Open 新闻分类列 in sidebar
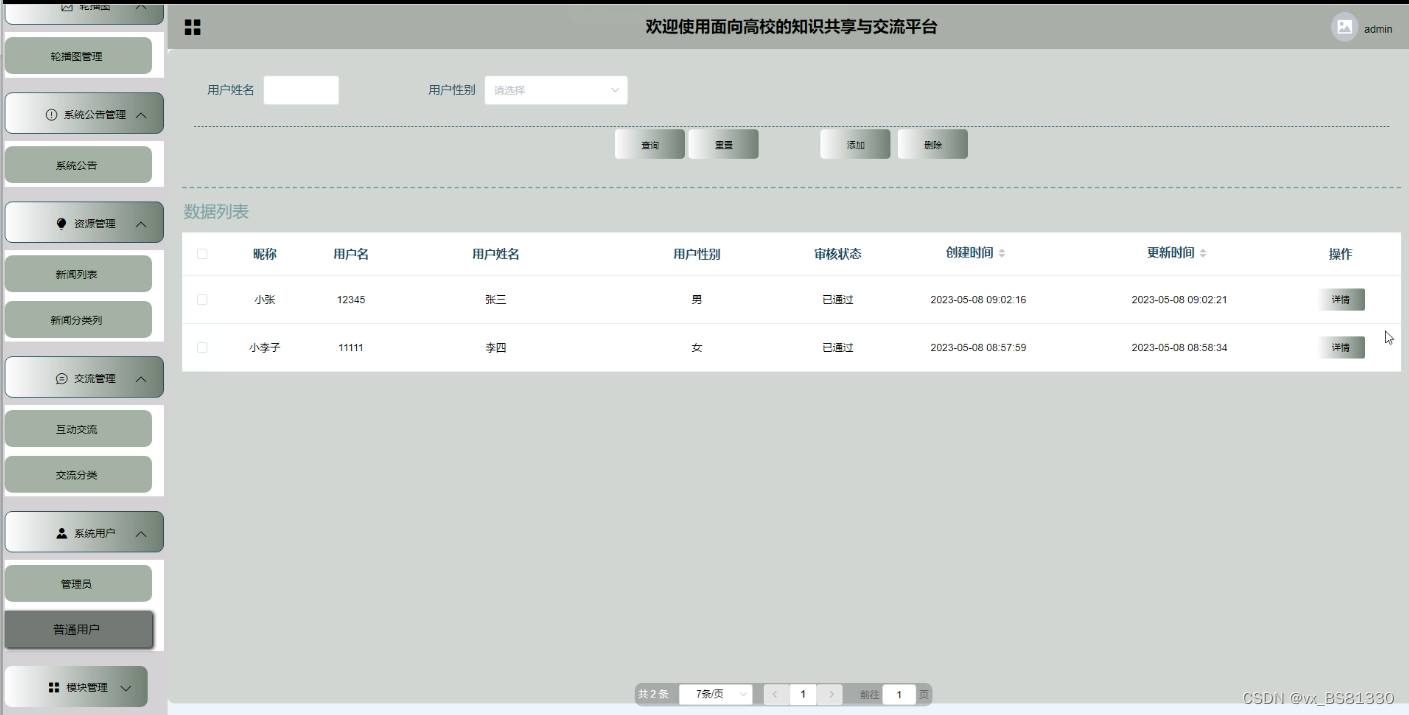The width and height of the screenshot is (1409, 715). [x=78, y=320]
